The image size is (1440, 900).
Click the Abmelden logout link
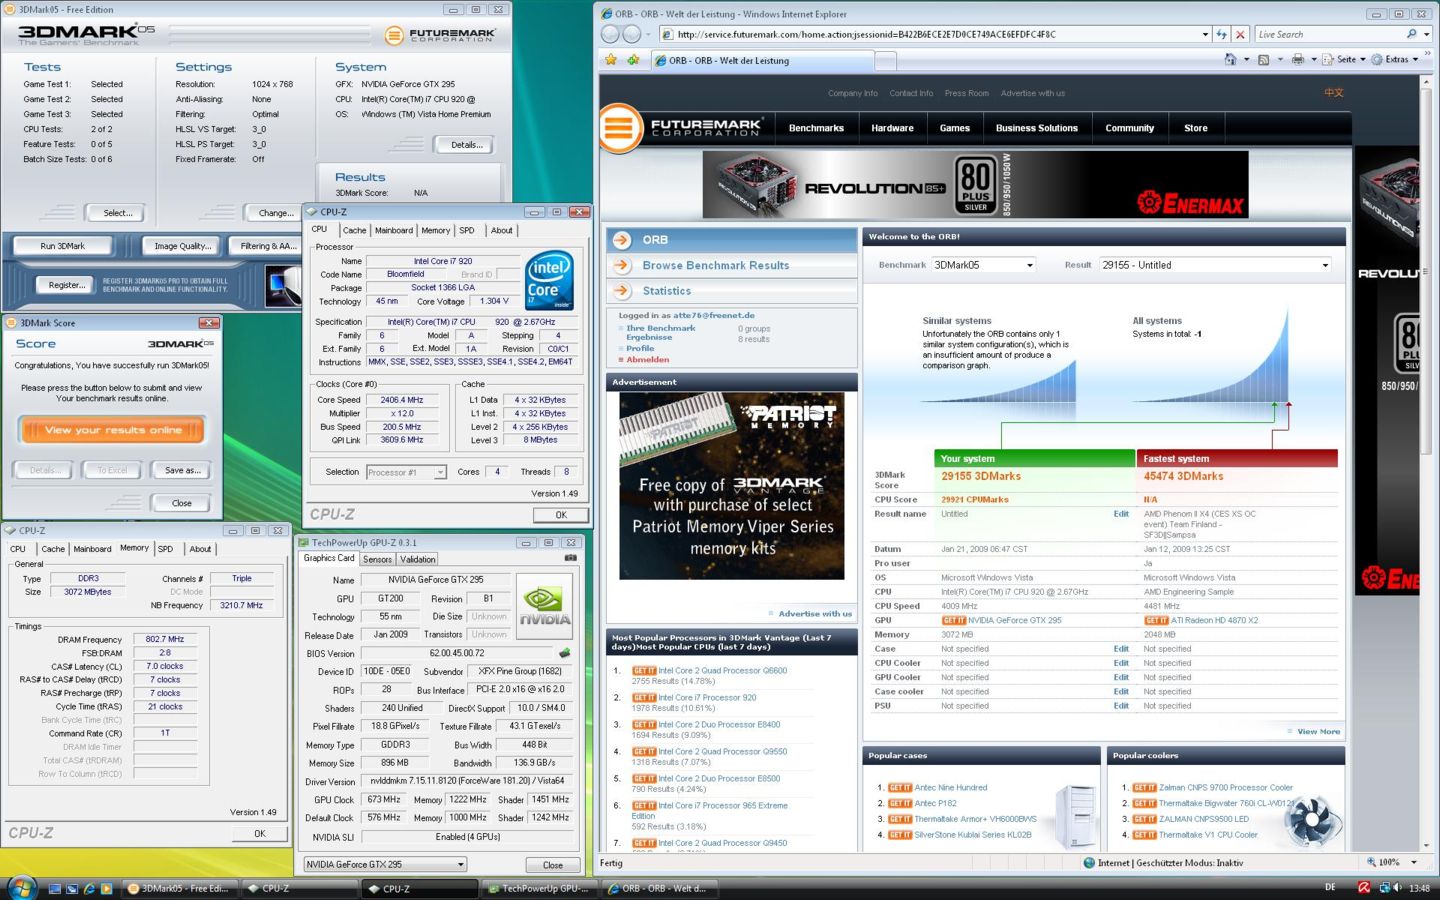pos(648,360)
